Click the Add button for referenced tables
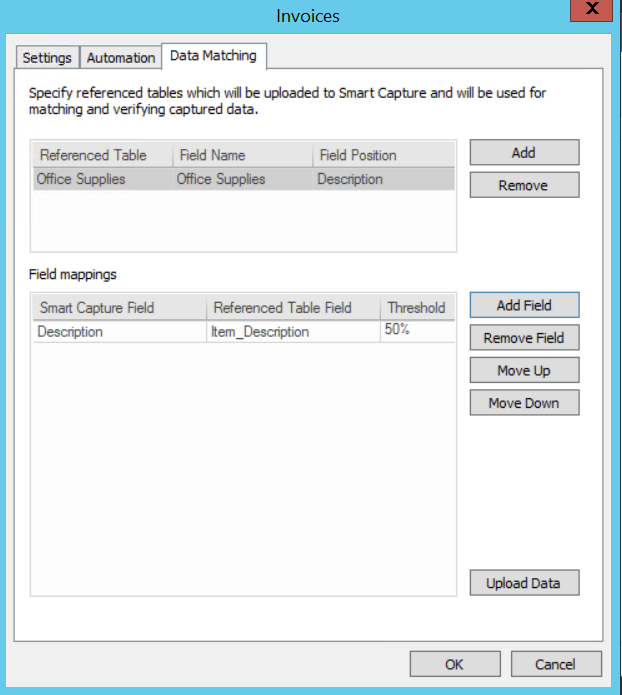This screenshot has width=622, height=695. [x=524, y=152]
